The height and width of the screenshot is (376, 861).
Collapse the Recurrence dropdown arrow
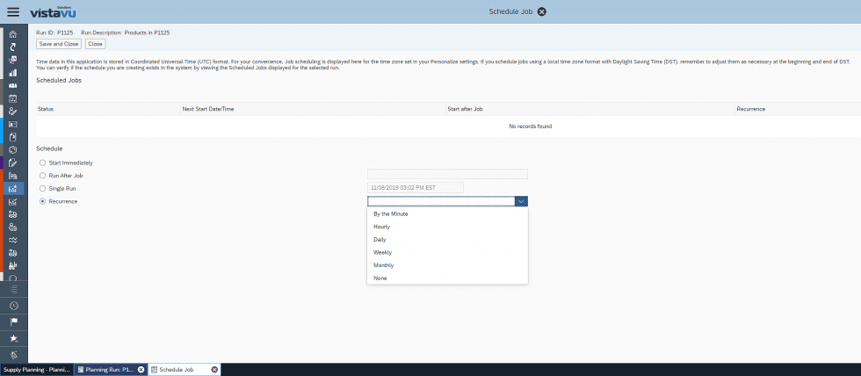522,201
